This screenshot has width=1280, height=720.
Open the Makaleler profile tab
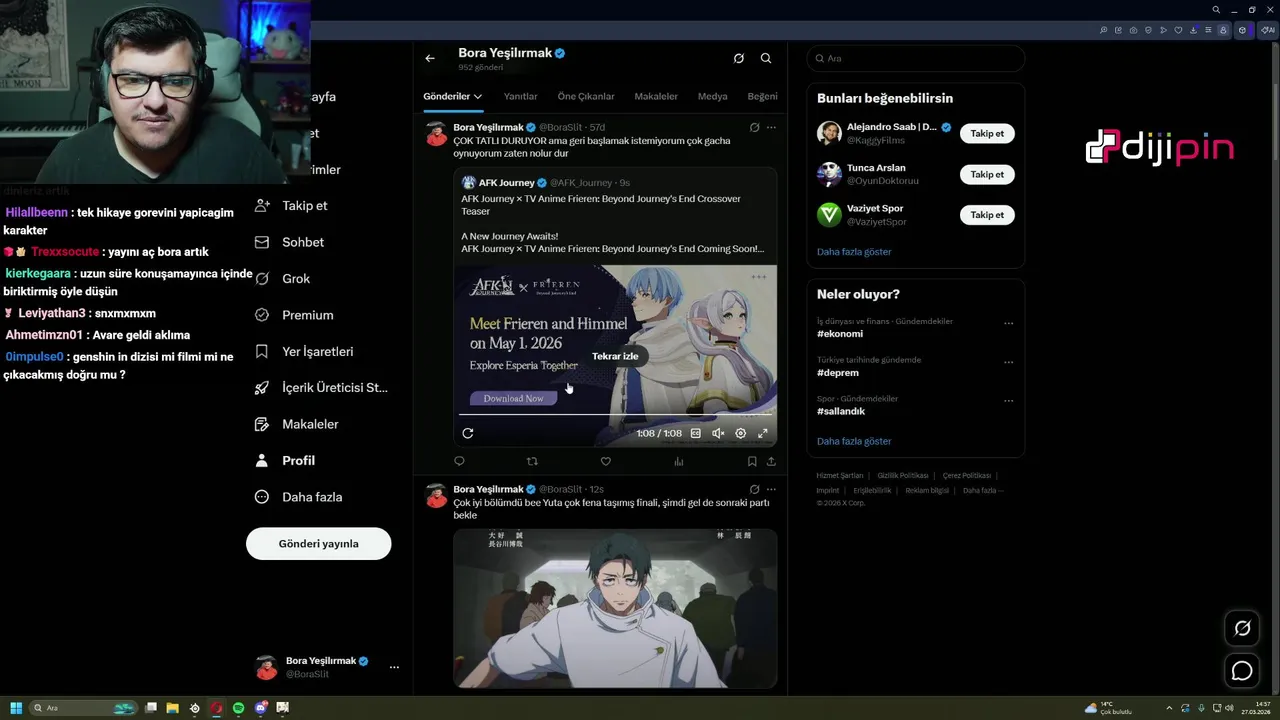click(x=656, y=97)
